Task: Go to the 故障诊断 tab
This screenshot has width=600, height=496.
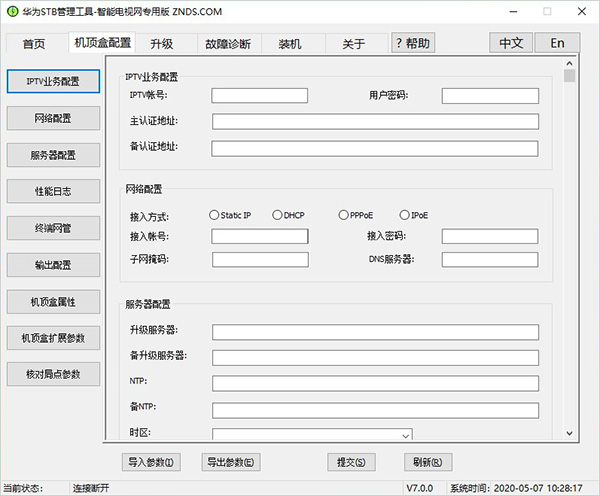Action: coord(228,44)
